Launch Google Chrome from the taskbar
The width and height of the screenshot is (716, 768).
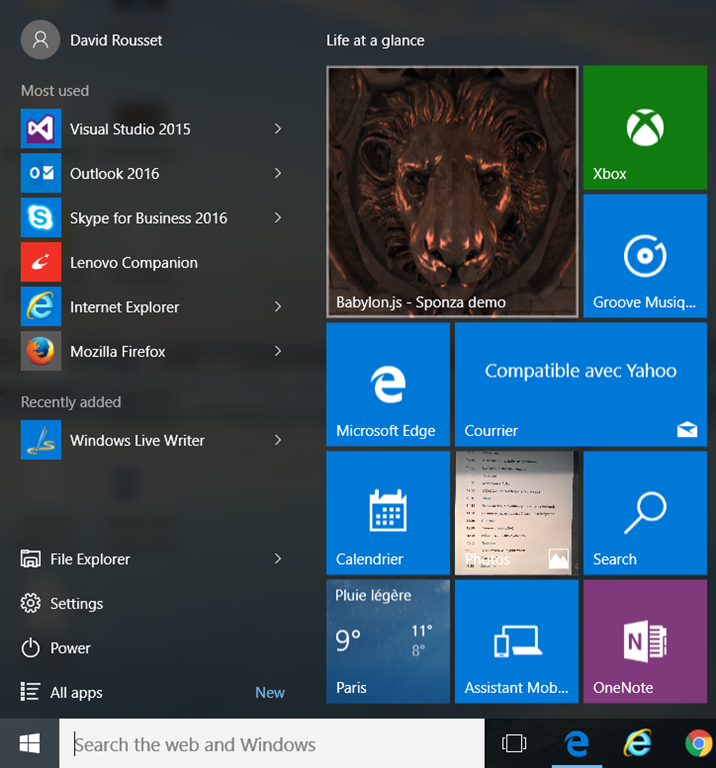click(699, 744)
